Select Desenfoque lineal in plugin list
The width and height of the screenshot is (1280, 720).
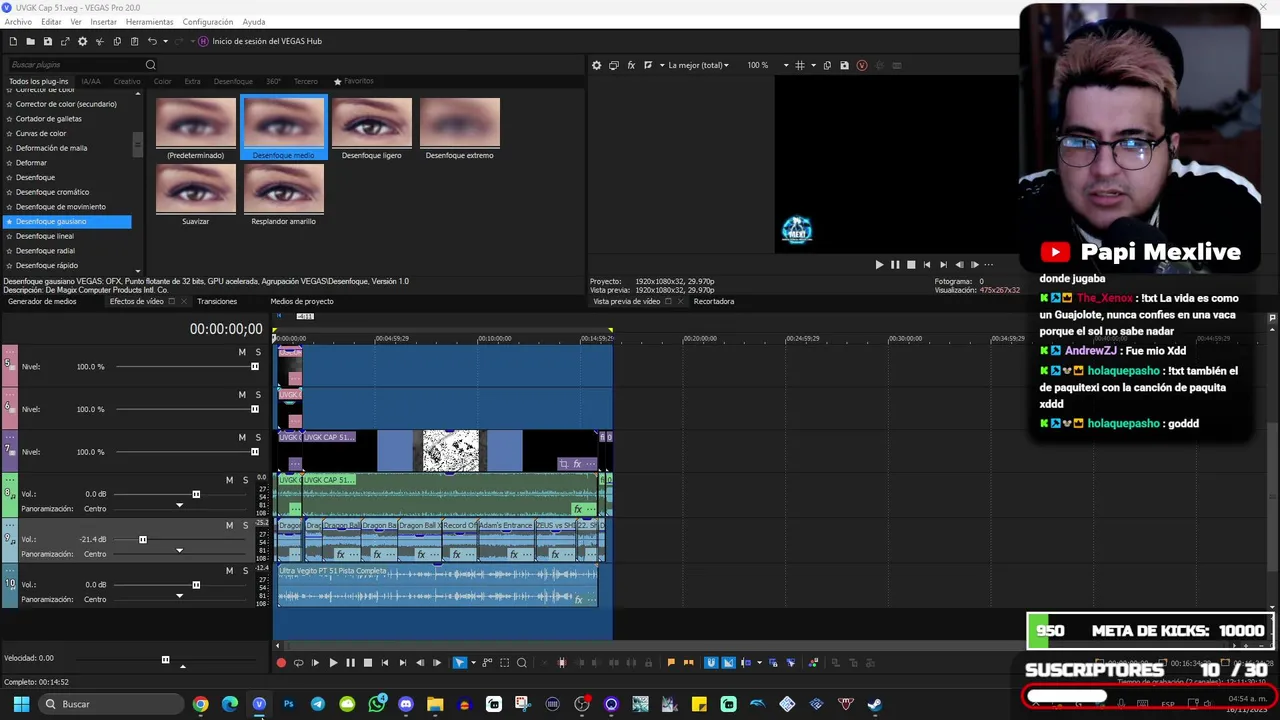[x=45, y=236]
